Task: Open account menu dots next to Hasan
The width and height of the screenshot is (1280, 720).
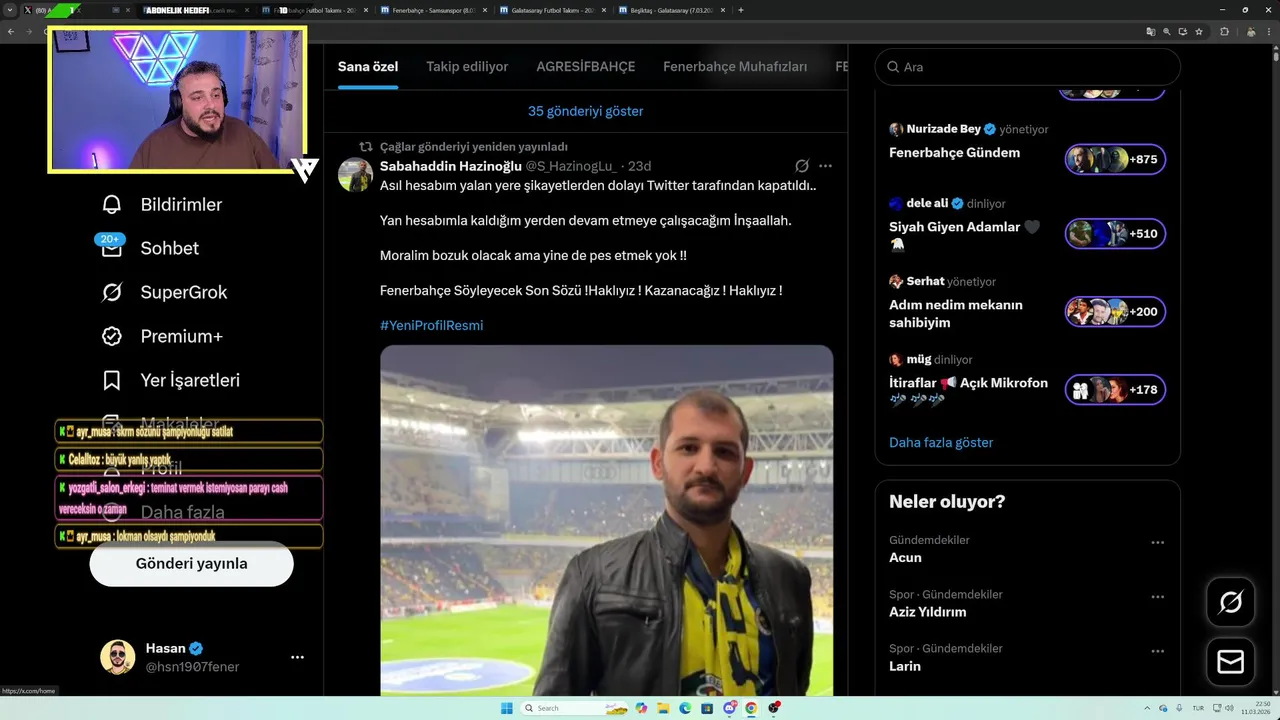Action: pos(297,657)
